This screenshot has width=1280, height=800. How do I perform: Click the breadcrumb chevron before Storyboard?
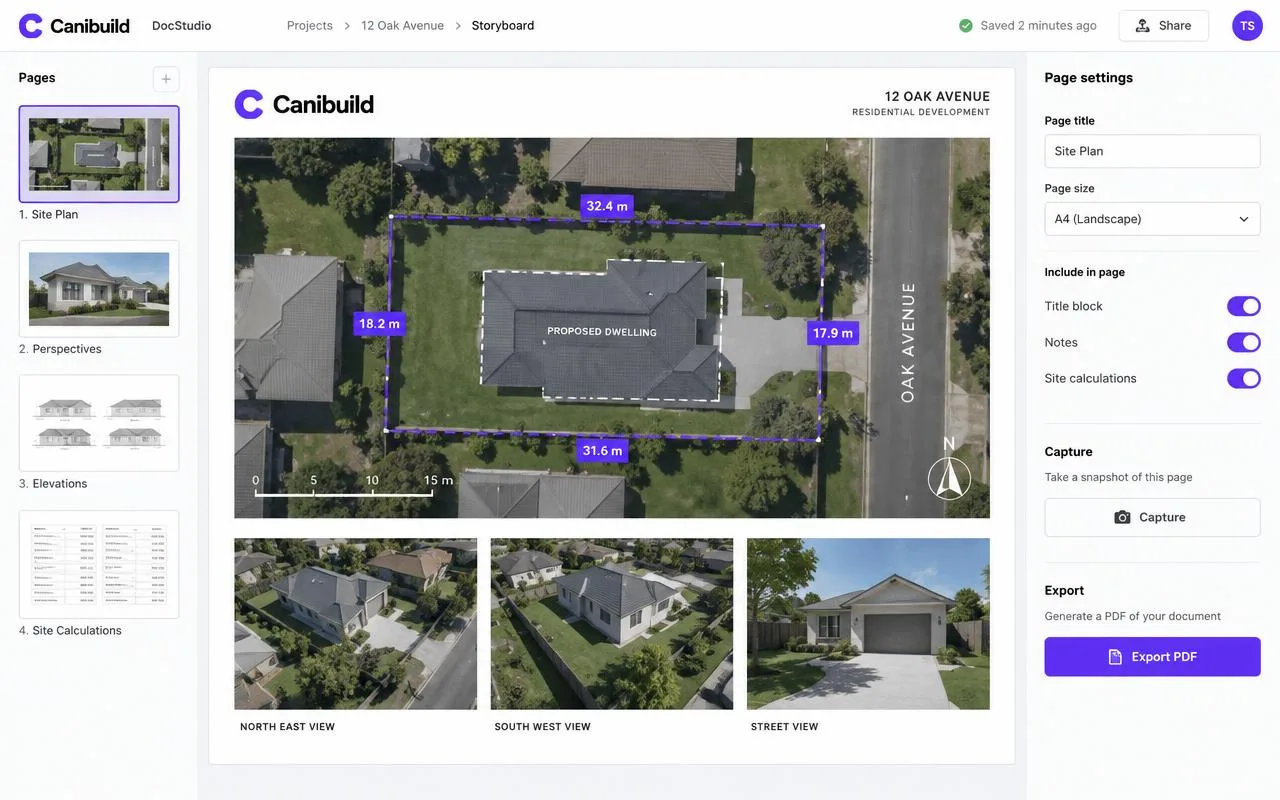(458, 26)
